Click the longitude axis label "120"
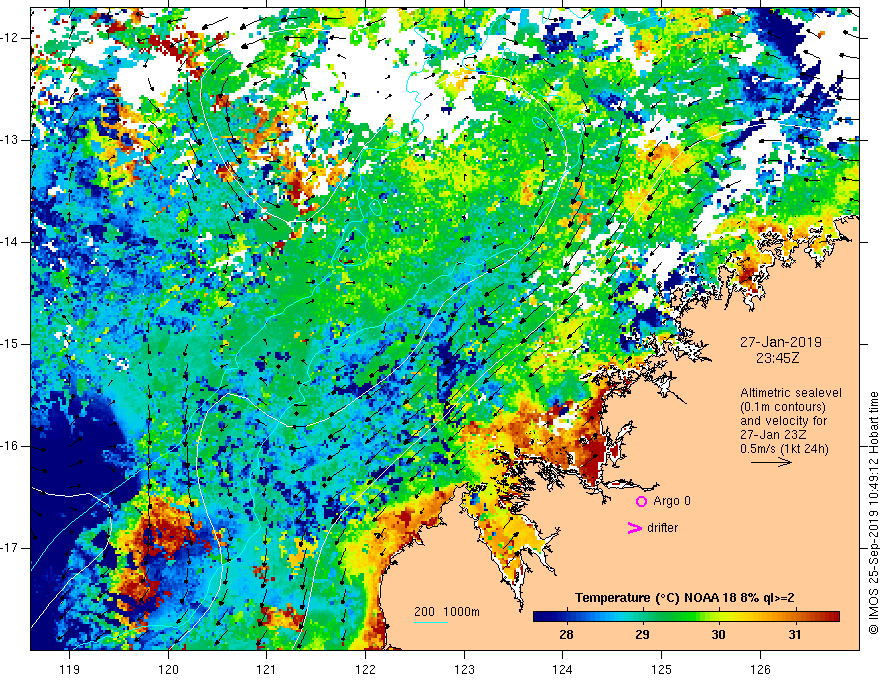This screenshot has height=680, width=880. [x=168, y=669]
